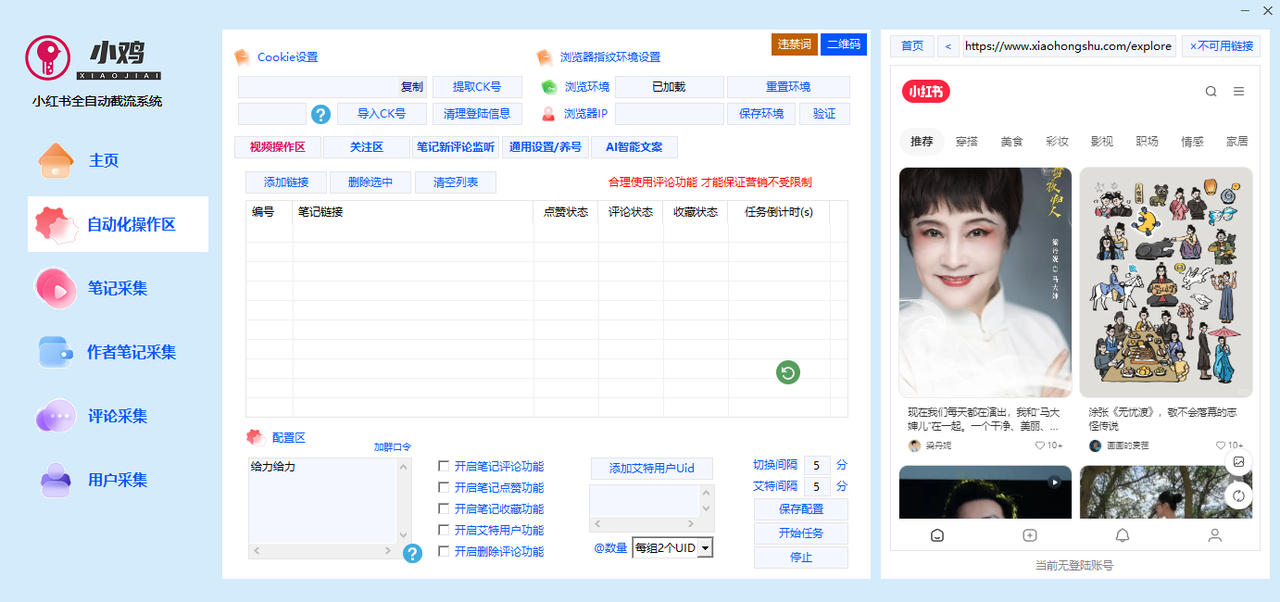Toggle the 开启笔记点赞功能 checkbox
This screenshot has width=1280, height=602.
pos(444,487)
